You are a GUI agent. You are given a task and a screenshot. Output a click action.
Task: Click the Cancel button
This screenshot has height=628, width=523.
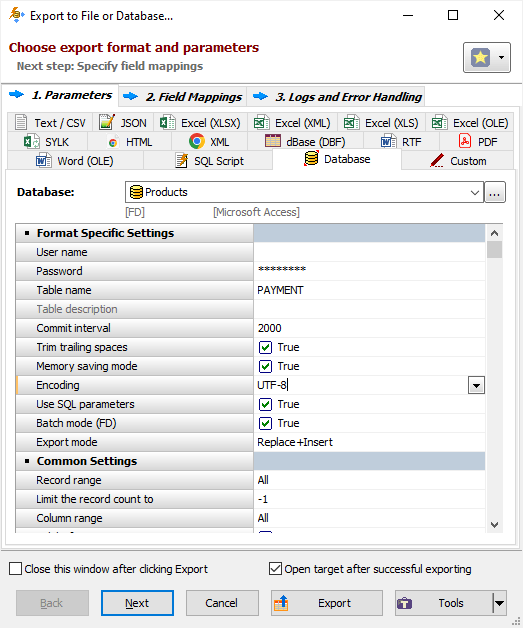[x=222, y=603]
